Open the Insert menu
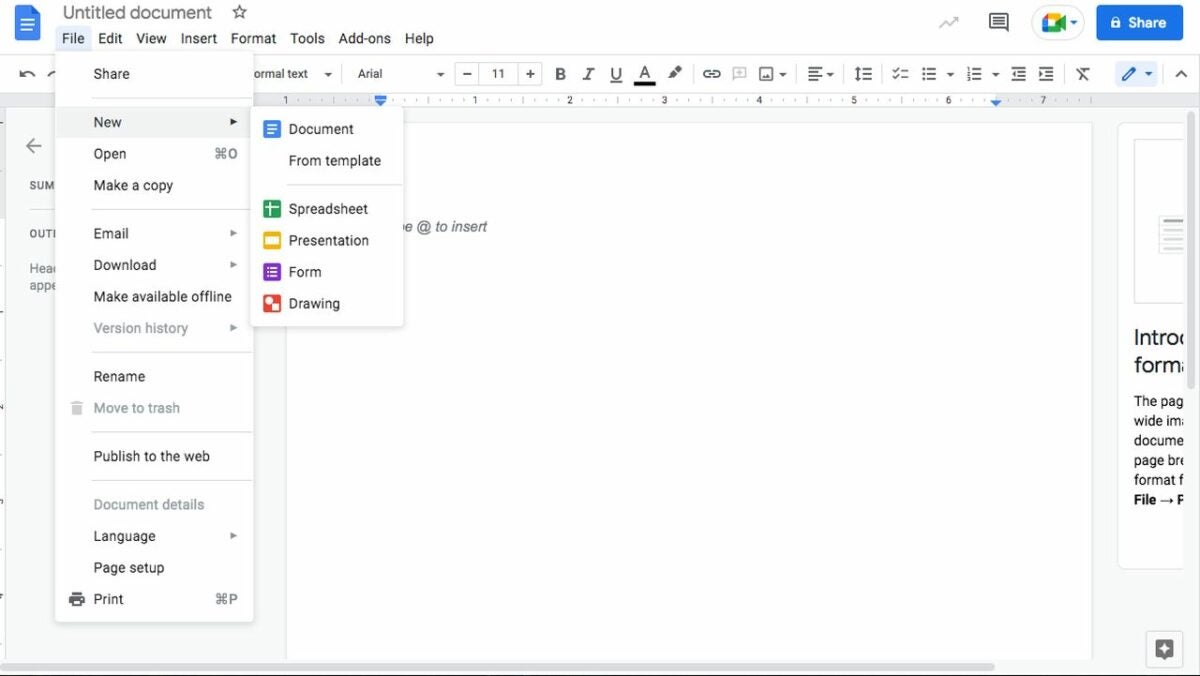Viewport: 1200px width, 676px height. point(199,38)
